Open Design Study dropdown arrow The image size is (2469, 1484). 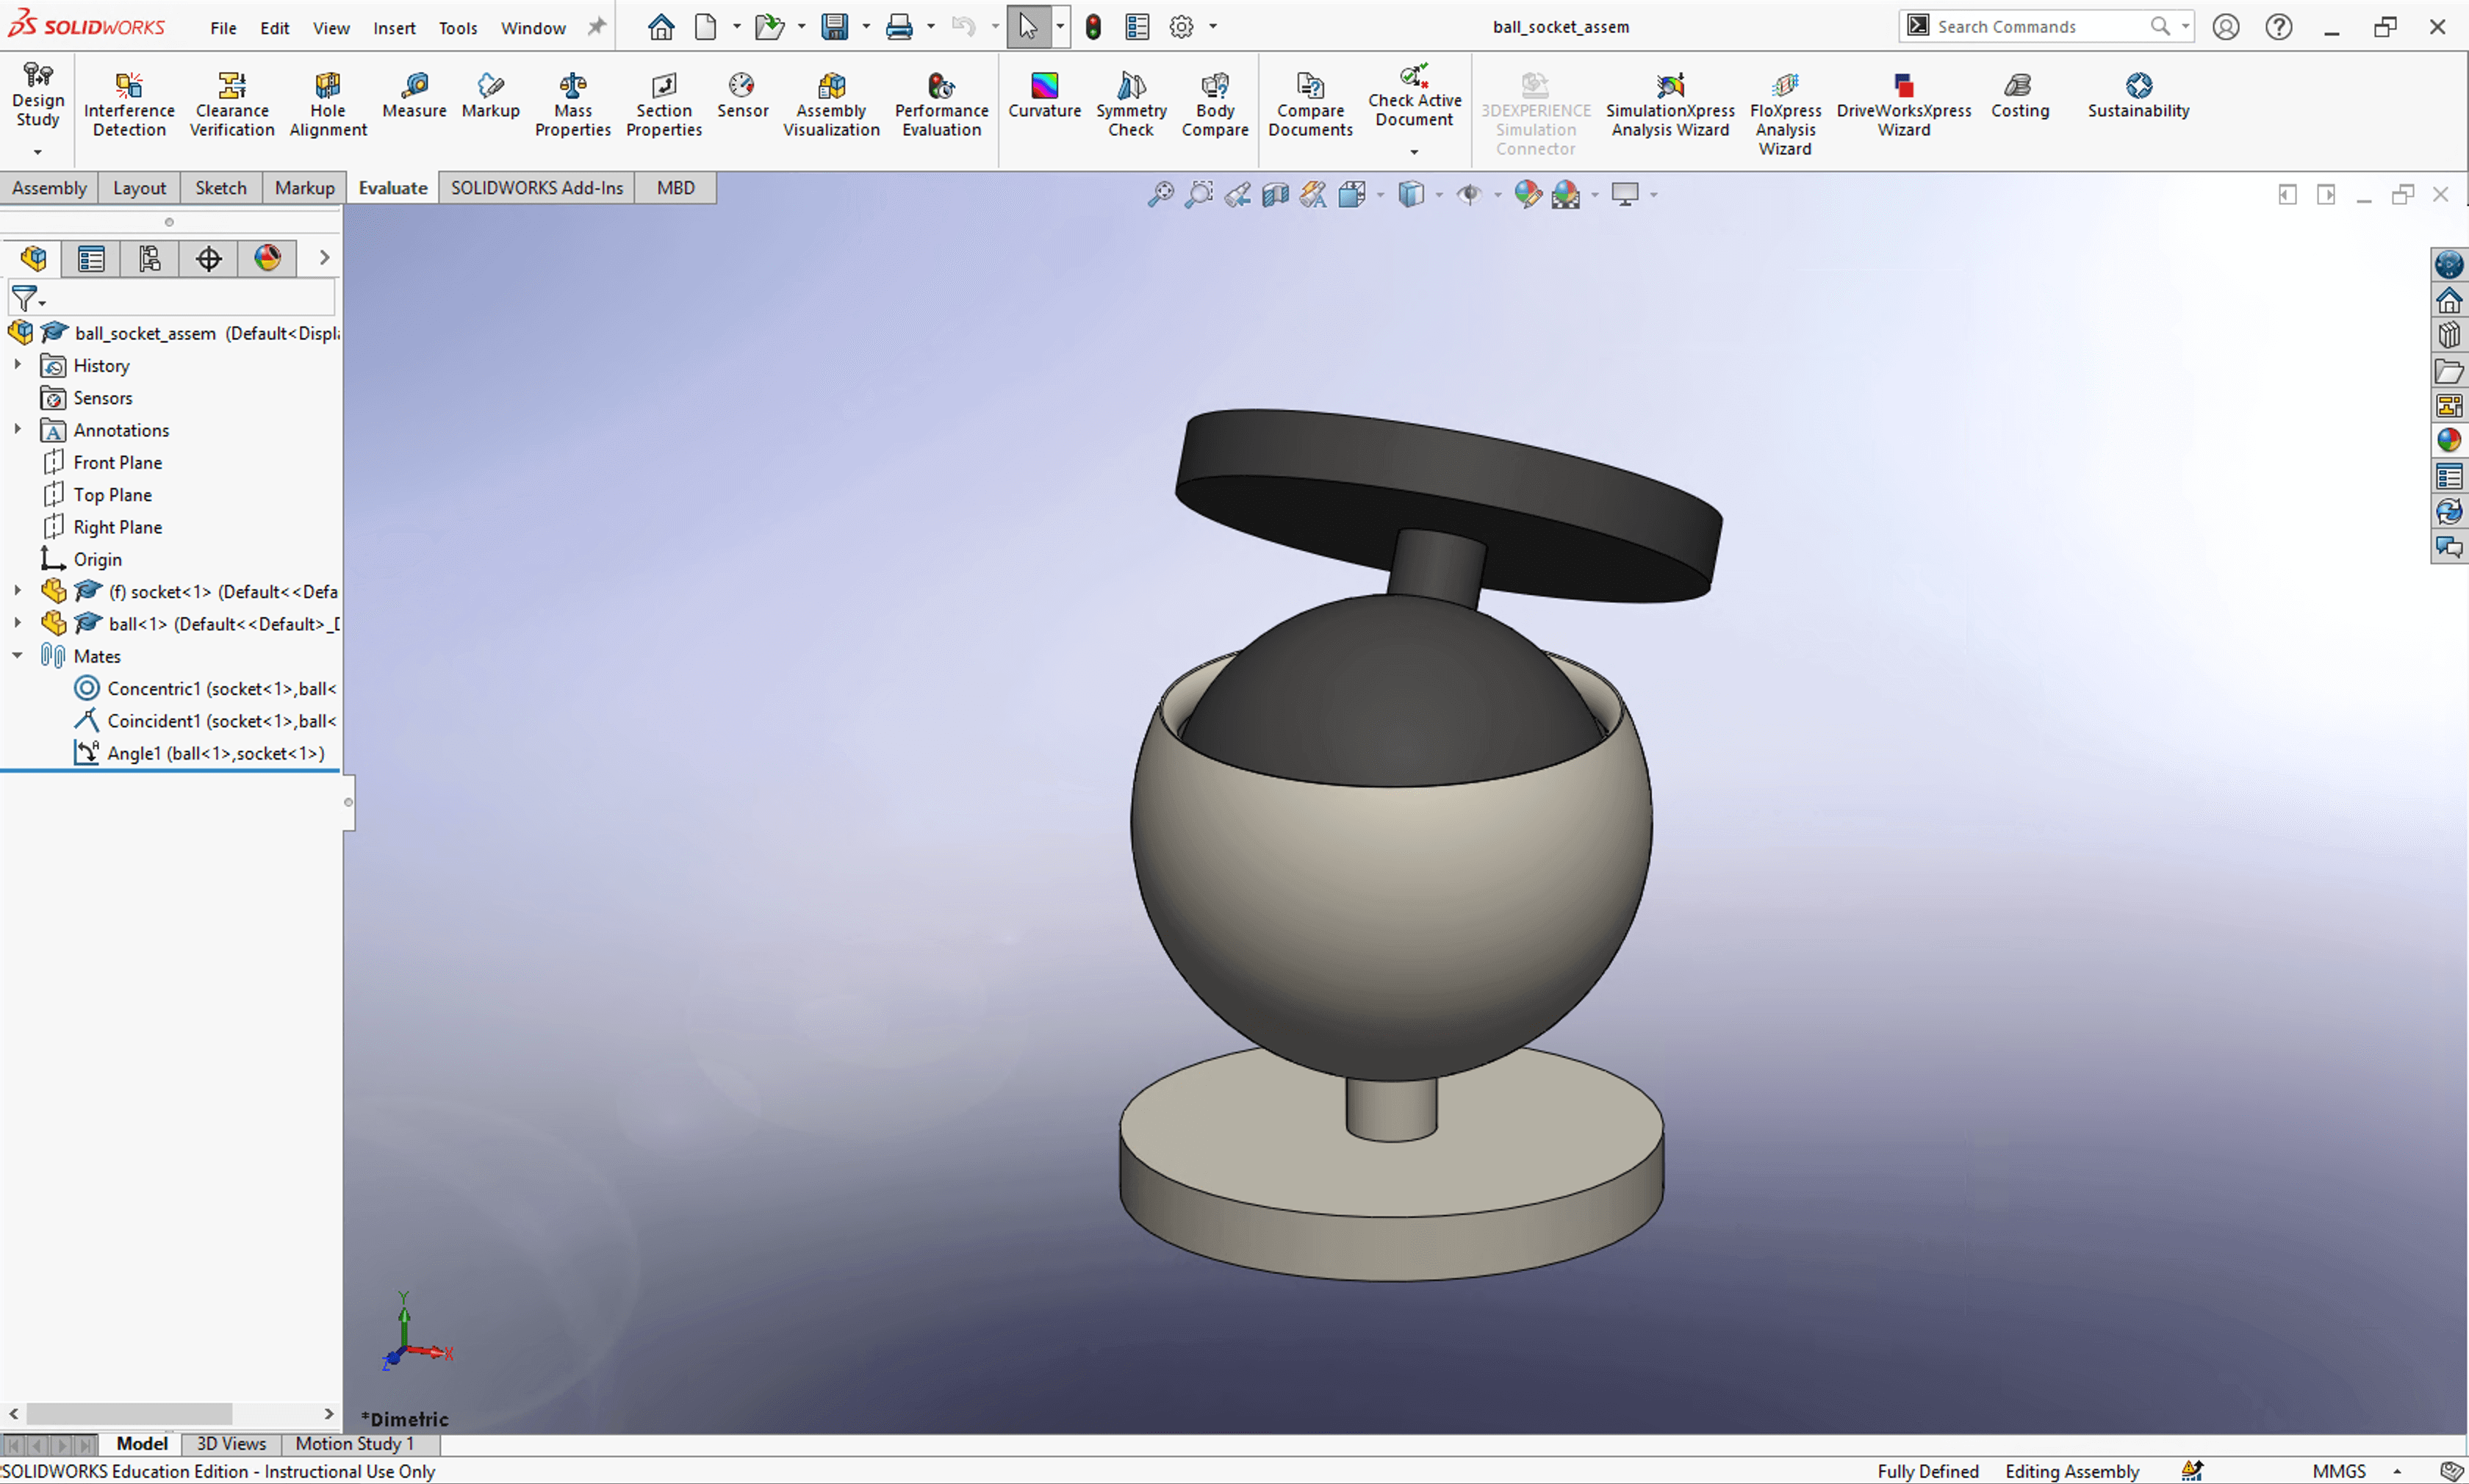38,152
